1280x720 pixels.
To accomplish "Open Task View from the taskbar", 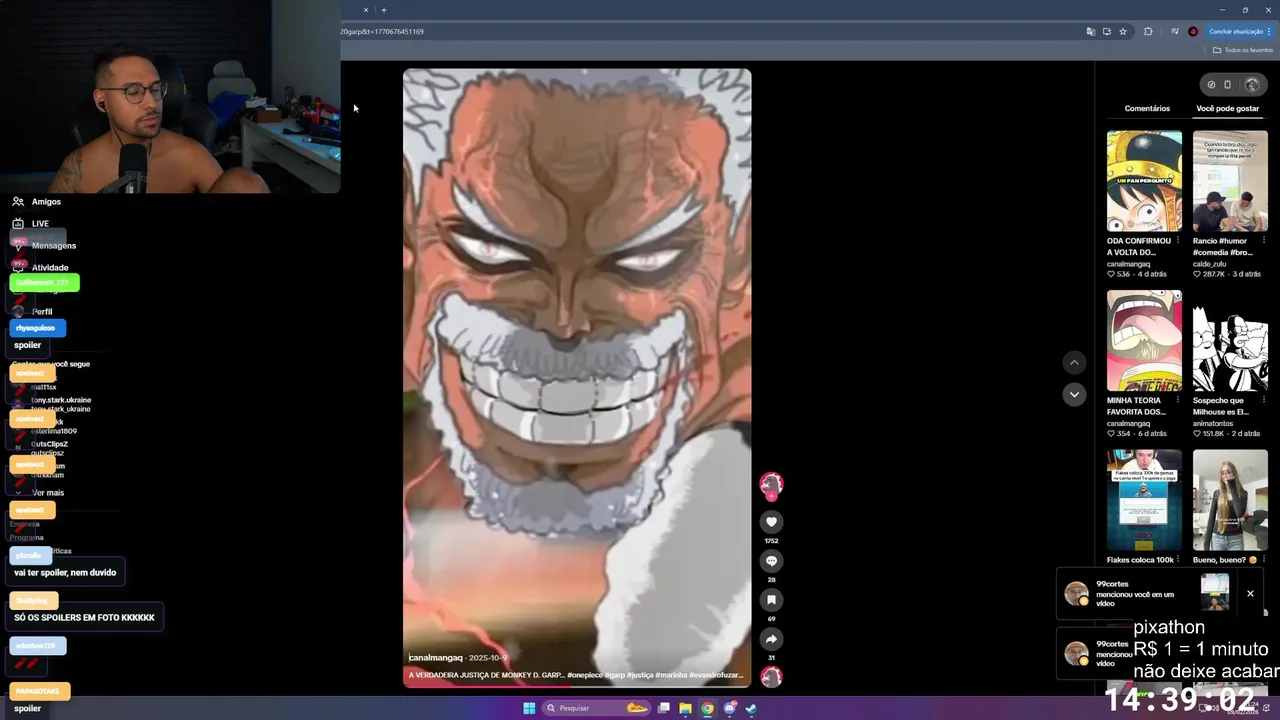I will [x=663, y=708].
